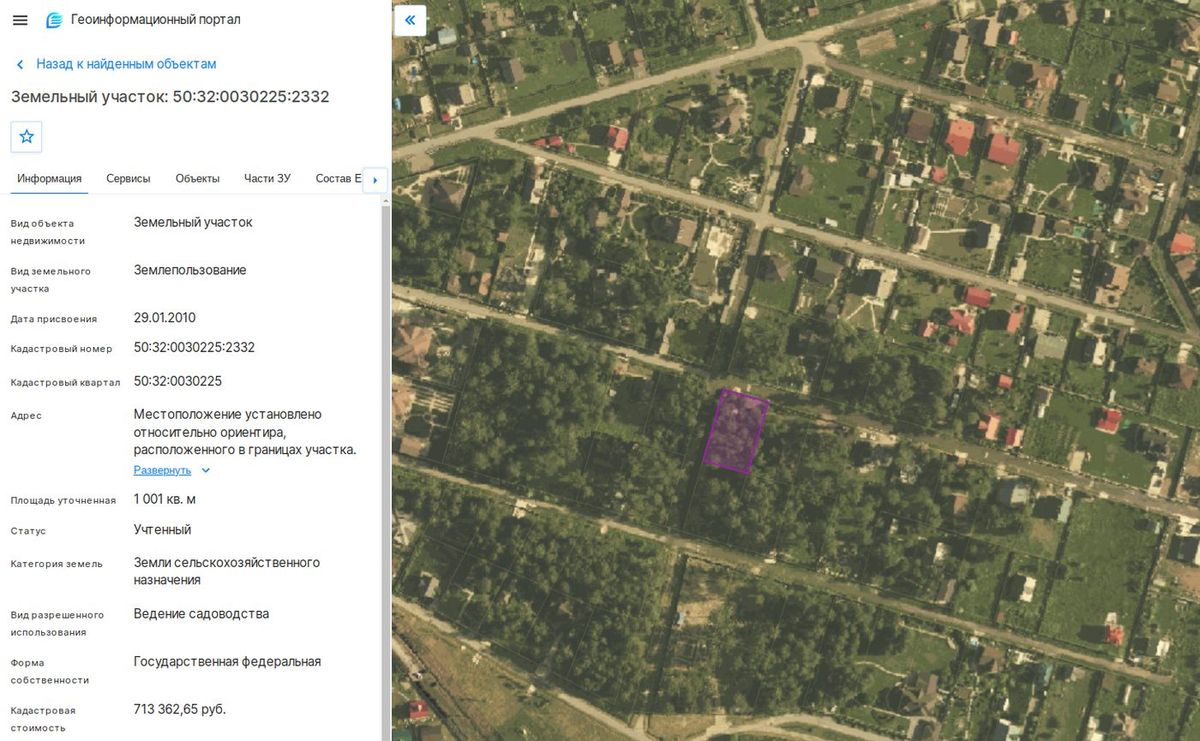Click the label Дата присвоения
The height and width of the screenshot is (741, 1200).
click(x=54, y=319)
